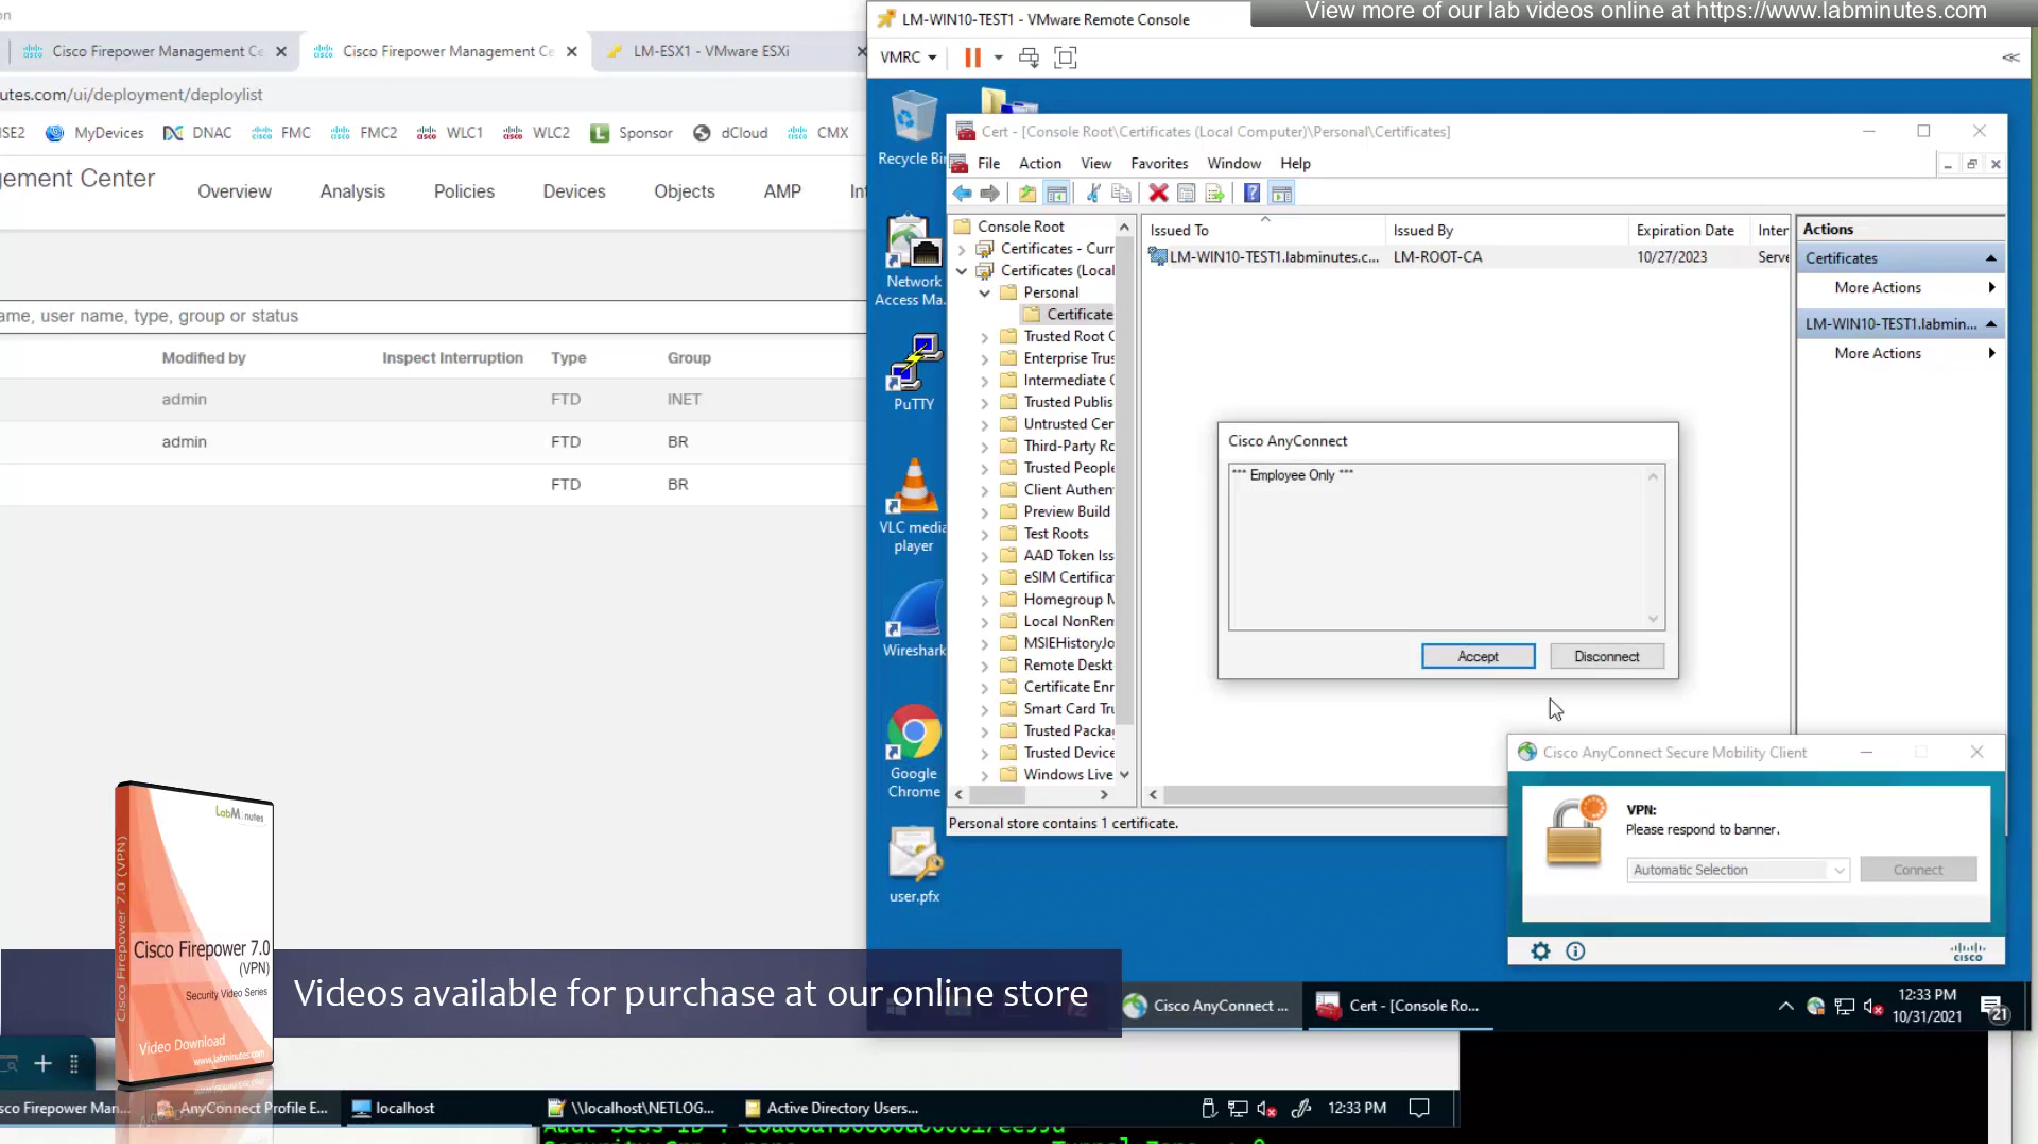
Task: Click the red Delete icon in MMC toolbar
Action: 1158,193
